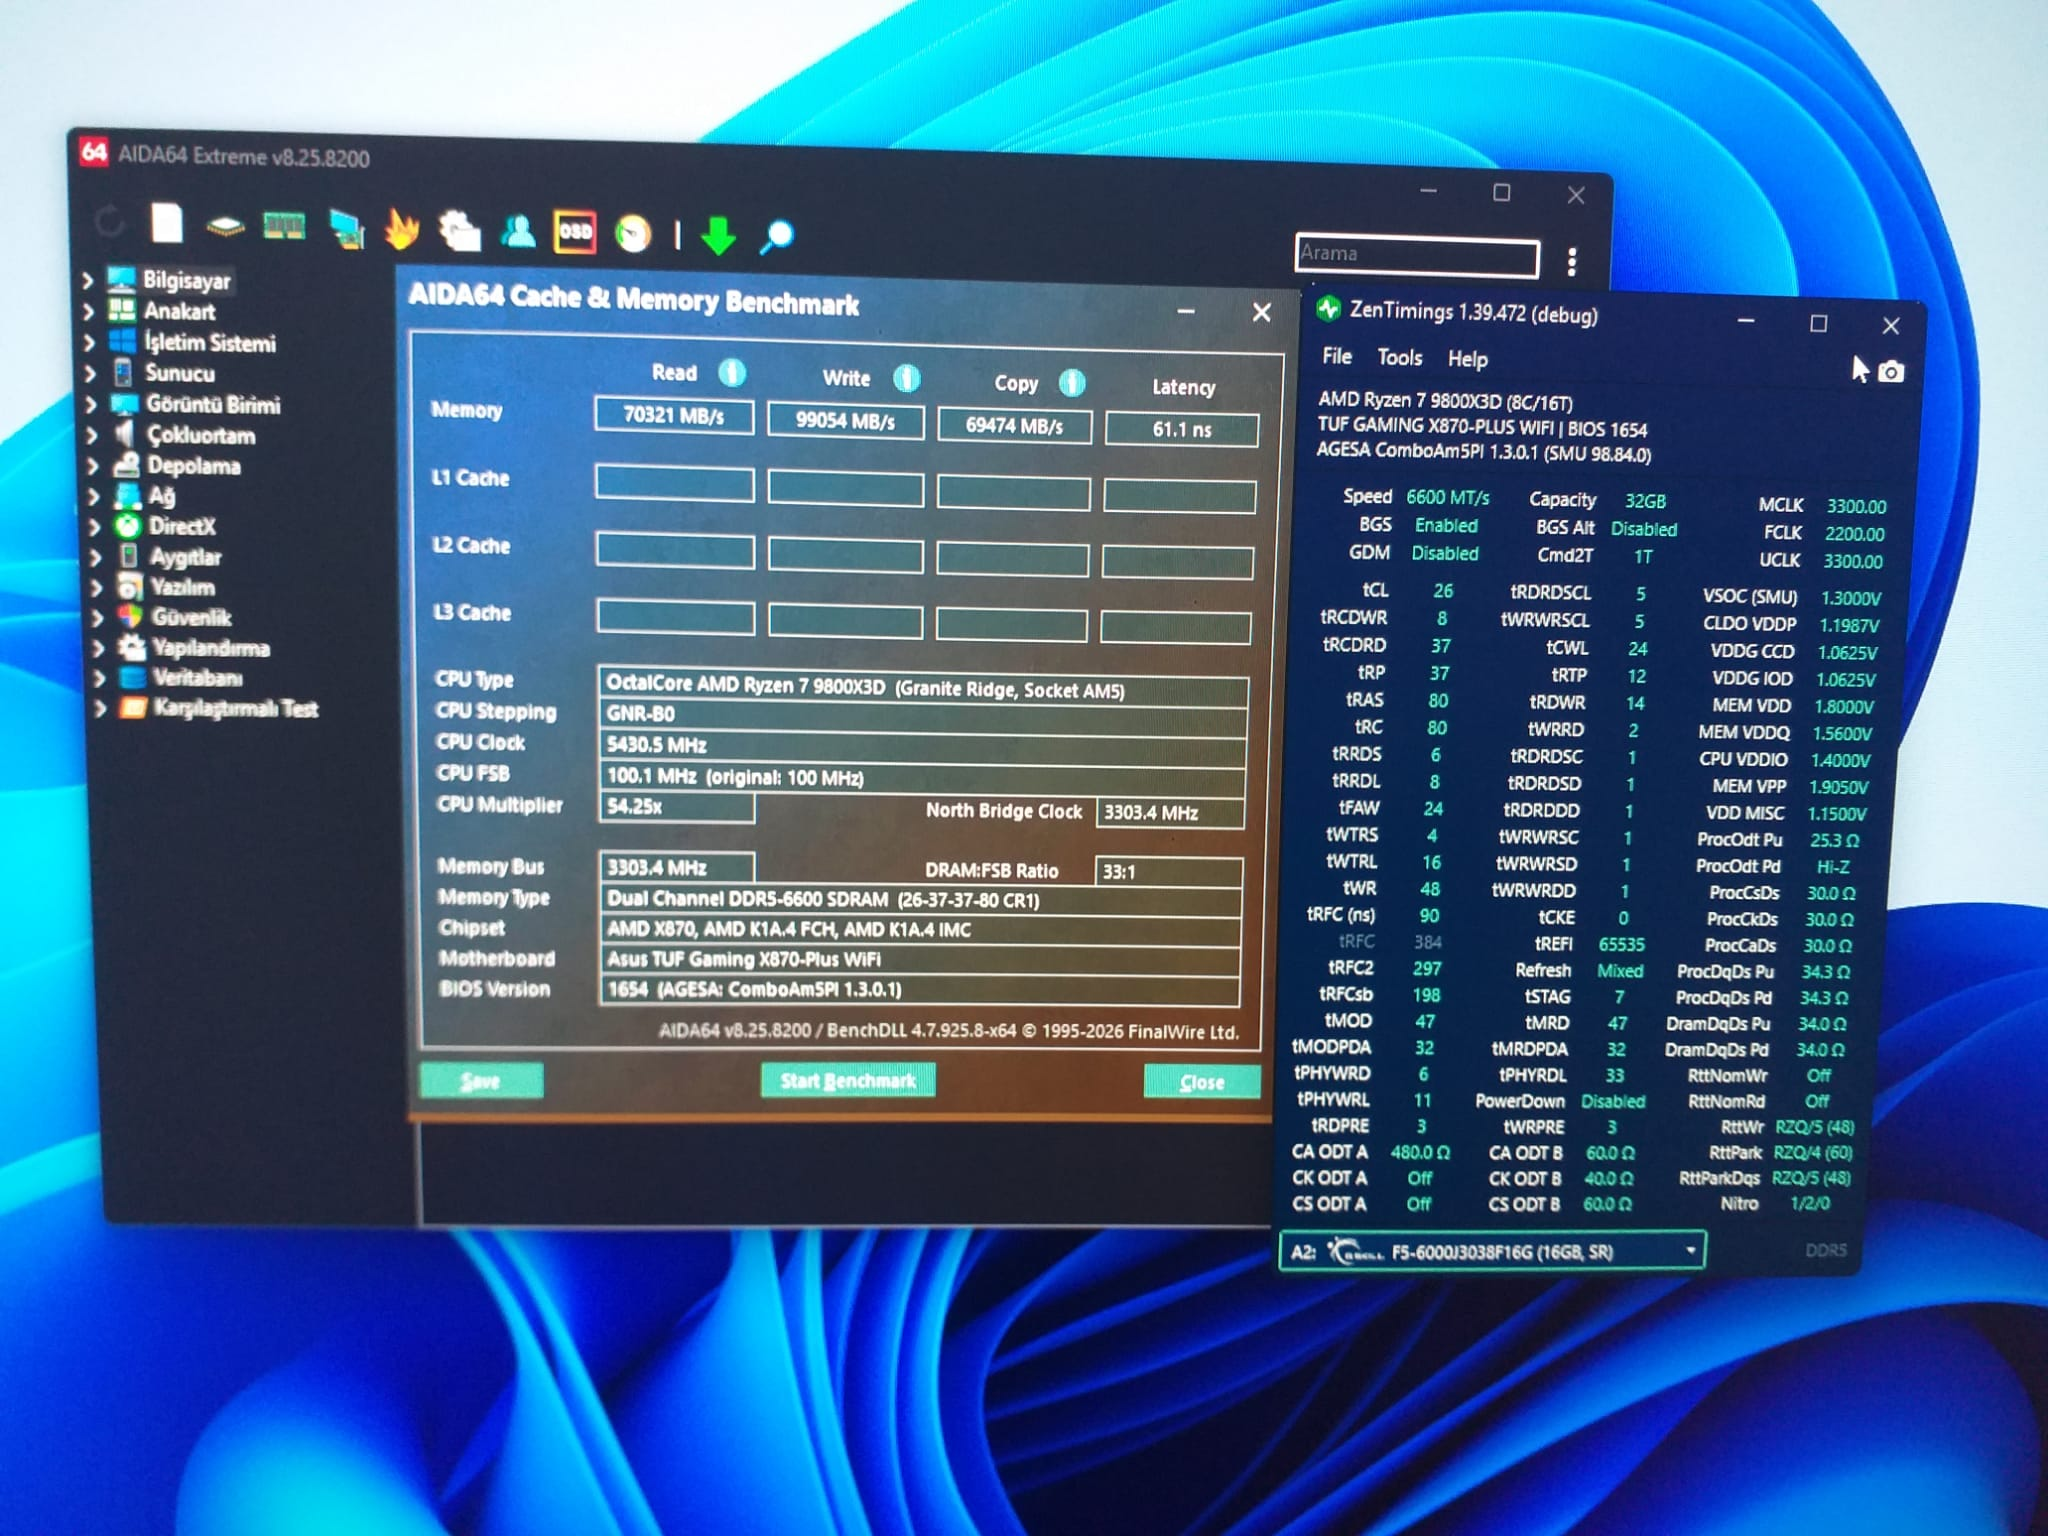The height and width of the screenshot is (1536, 2048).
Task: Open the three-dot menu beside Arama field
Action: [x=1572, y=262]
